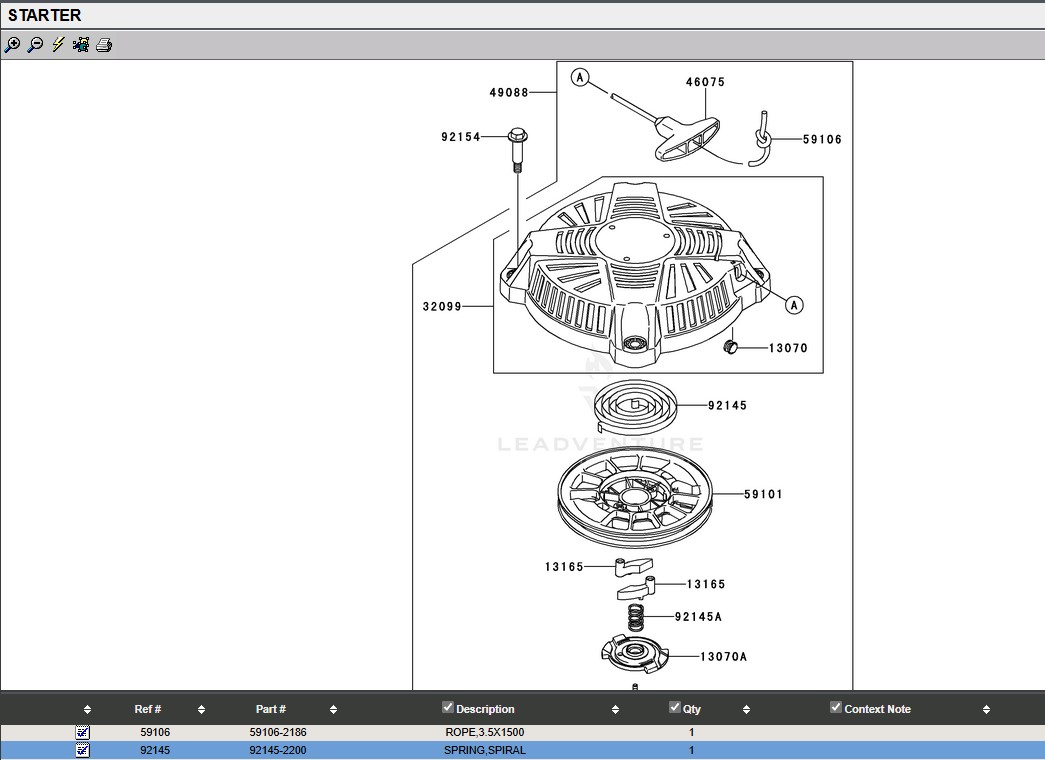Click sort arrows right of Description

[615, 710]
